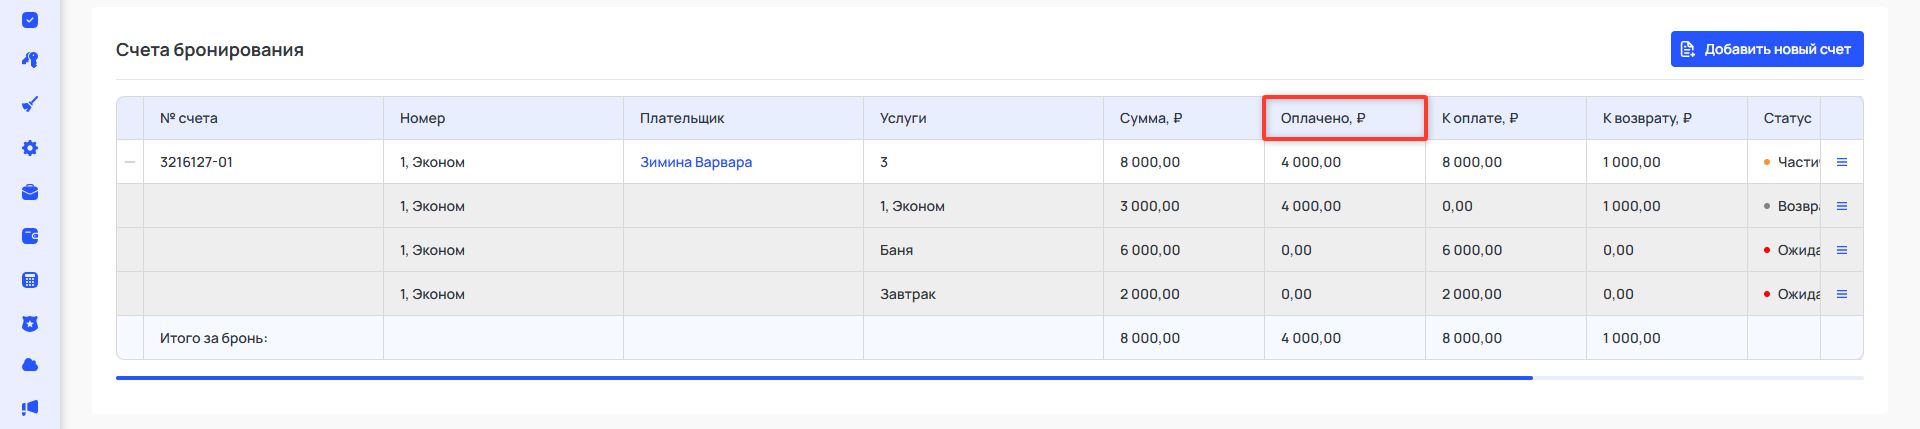Click the checkmark icon in the sidebar
The width and height of the screenshot is (1920, 429).
click(x=30, y=20)
